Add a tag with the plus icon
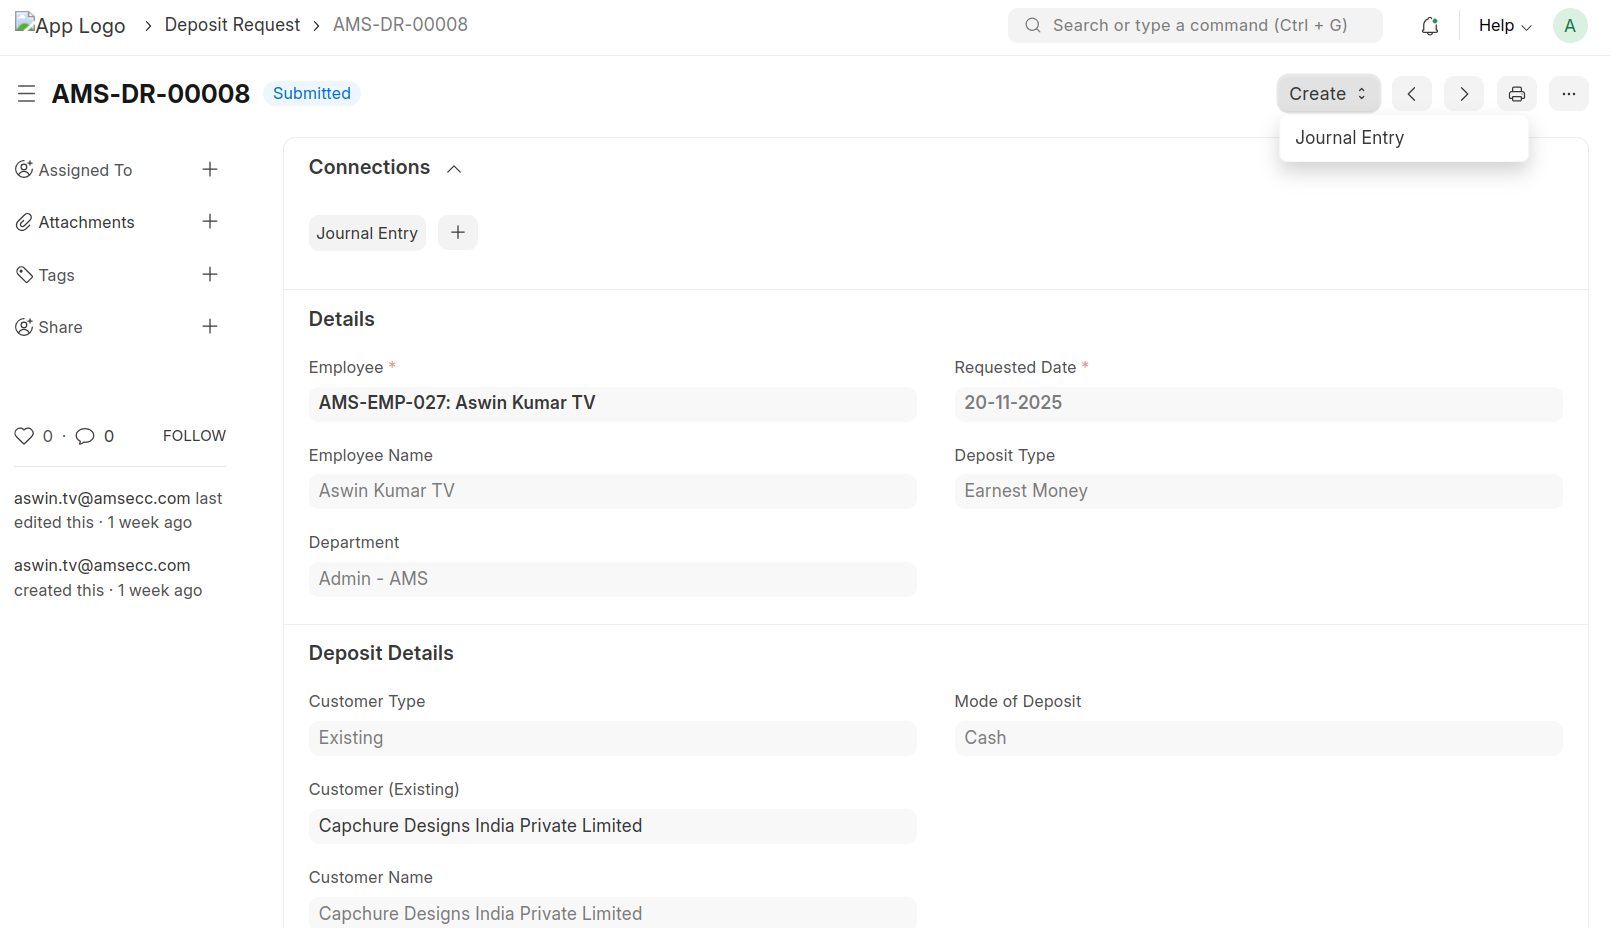Image resolution: width=1610 pixels, height=928 pixels. coord(210,274)
